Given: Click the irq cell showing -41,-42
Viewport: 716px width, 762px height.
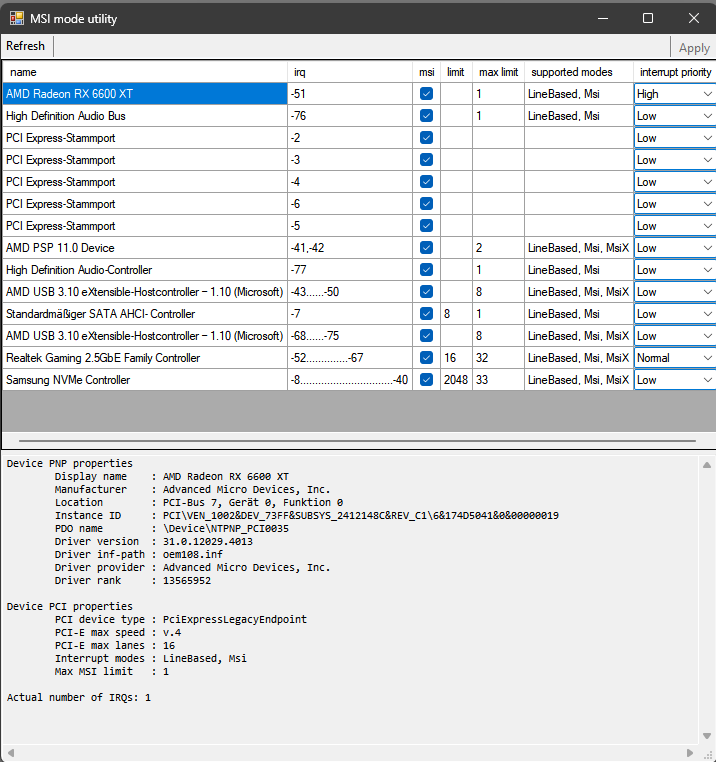Looking at the screenshot, I should click(350, 248).
